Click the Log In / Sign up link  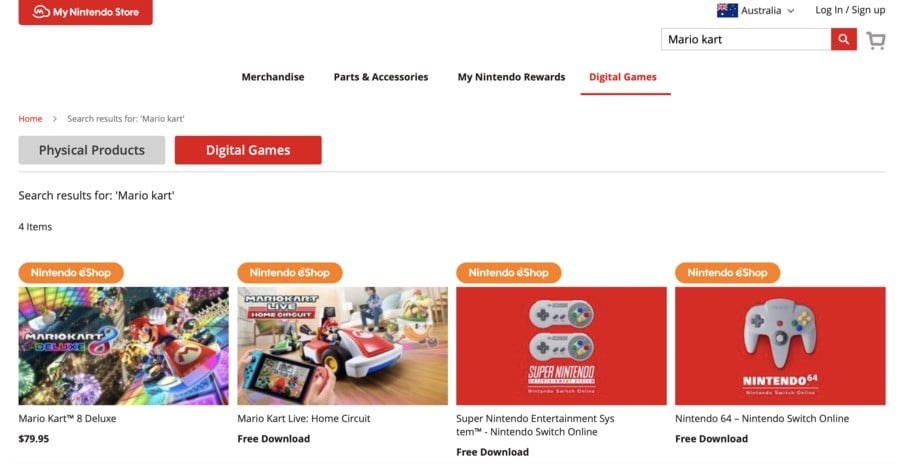[x=850, y=10]
